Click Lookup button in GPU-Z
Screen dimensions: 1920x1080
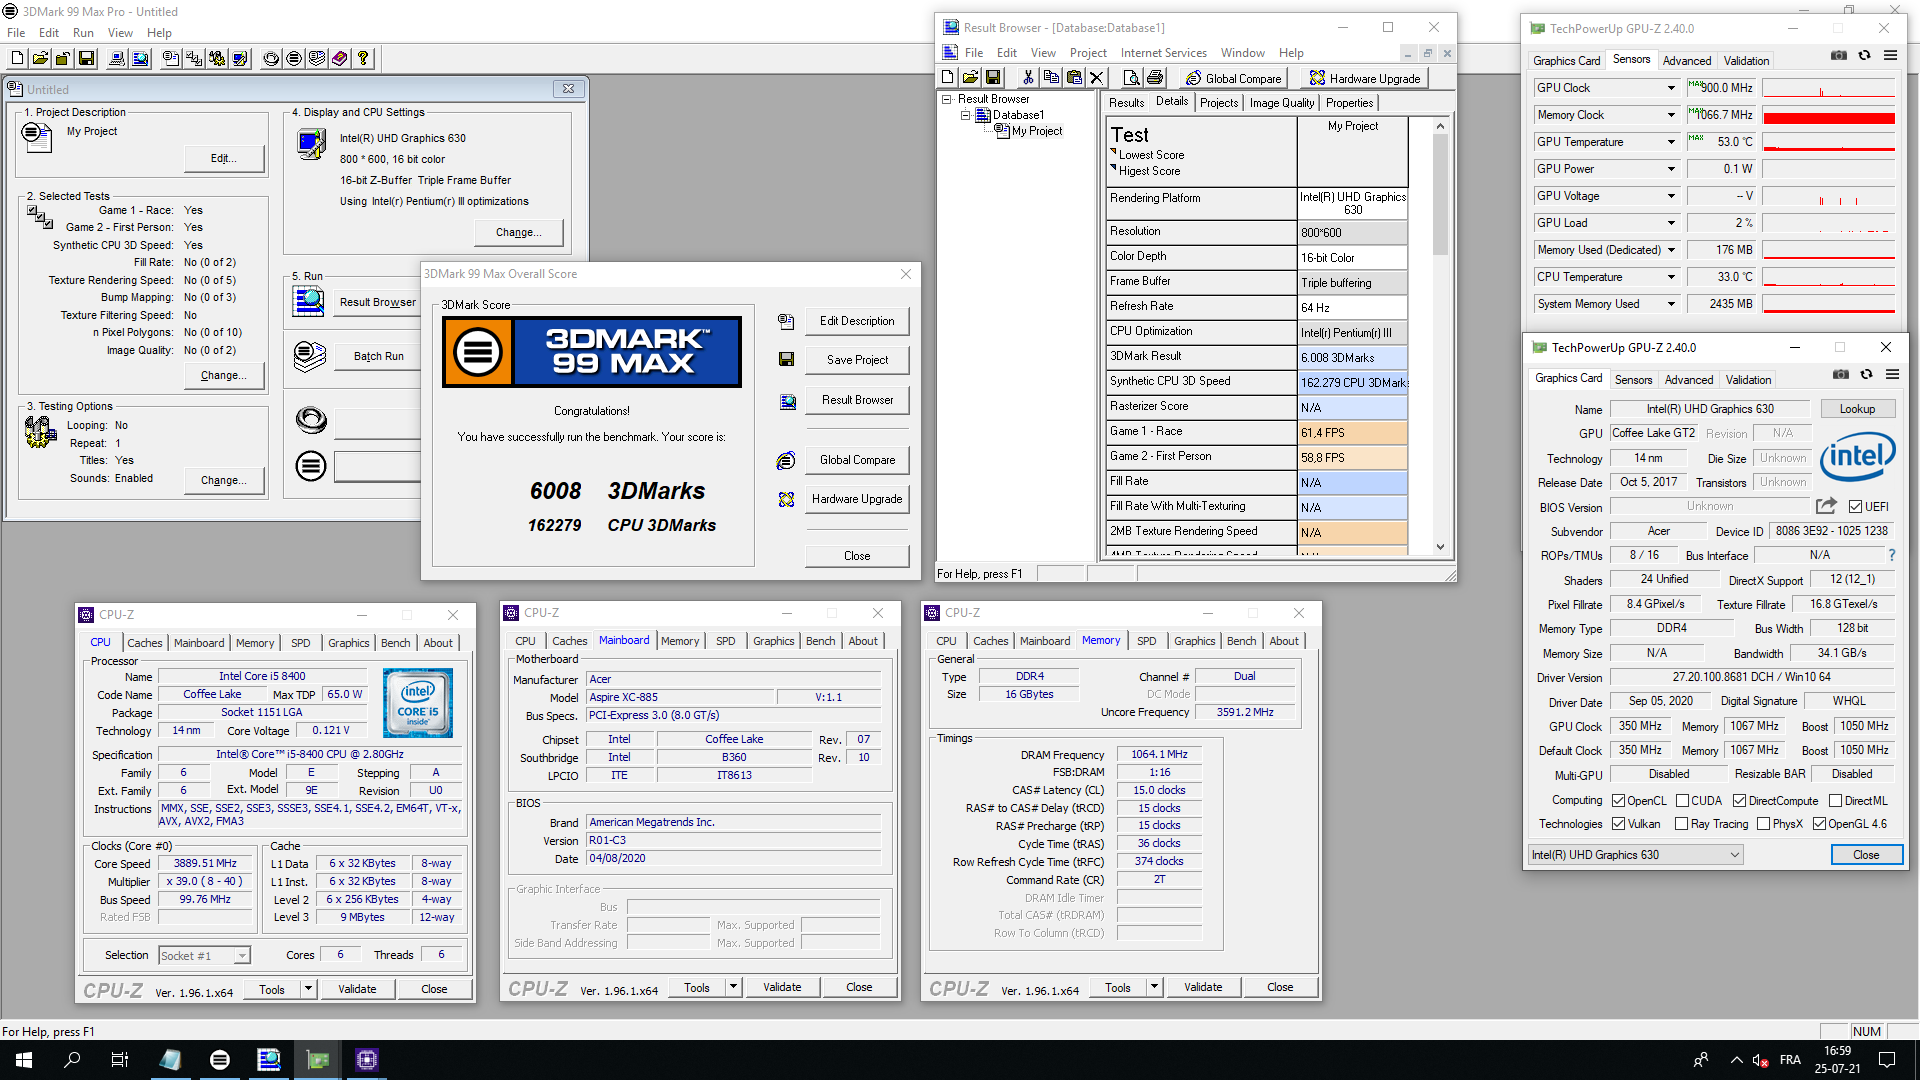tap(1857, 409)
